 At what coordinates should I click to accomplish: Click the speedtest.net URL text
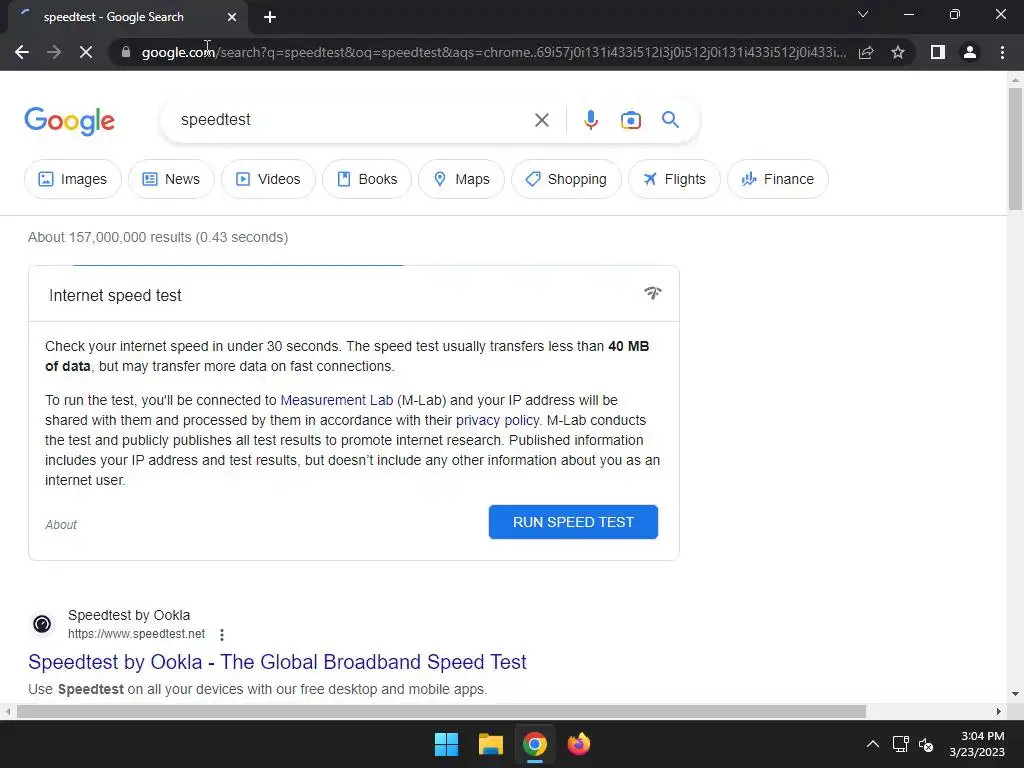click(x=136, y=634)
